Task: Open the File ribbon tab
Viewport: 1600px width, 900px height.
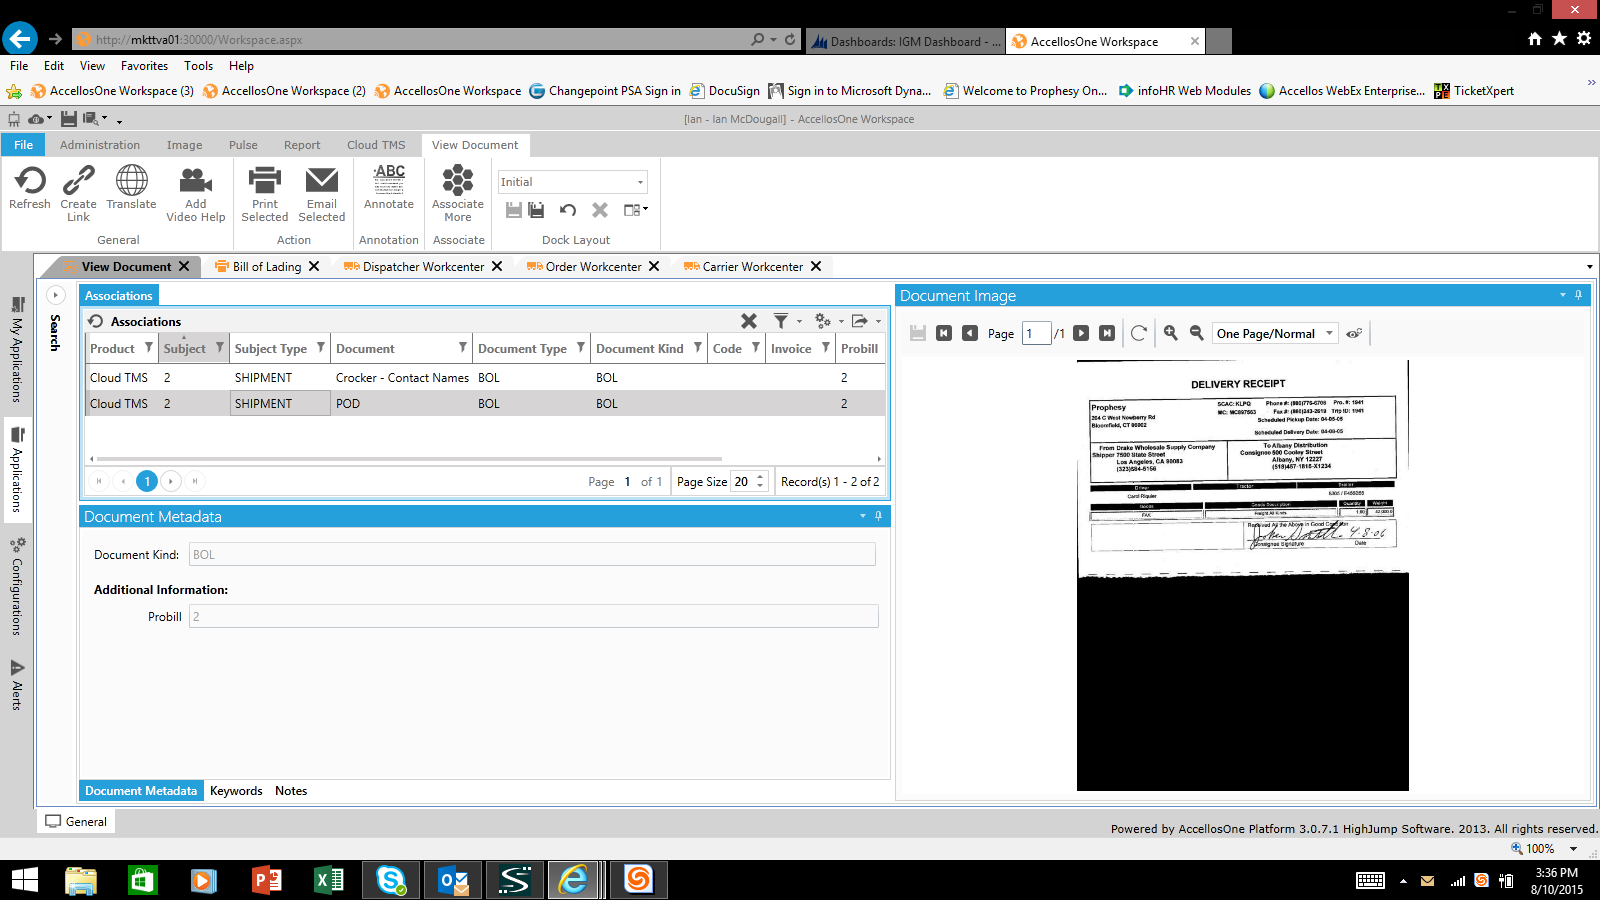Action: (23, 145)
